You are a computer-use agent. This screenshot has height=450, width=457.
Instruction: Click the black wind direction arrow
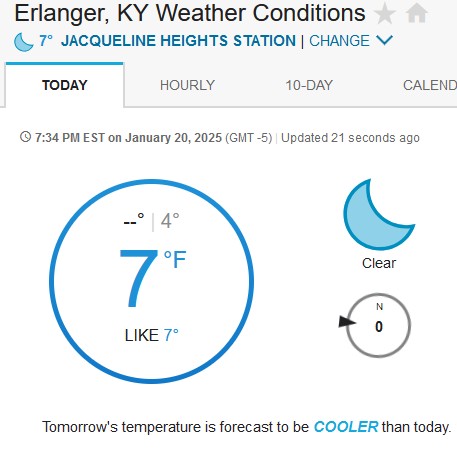pyautogui.click(x=347, y=322)
